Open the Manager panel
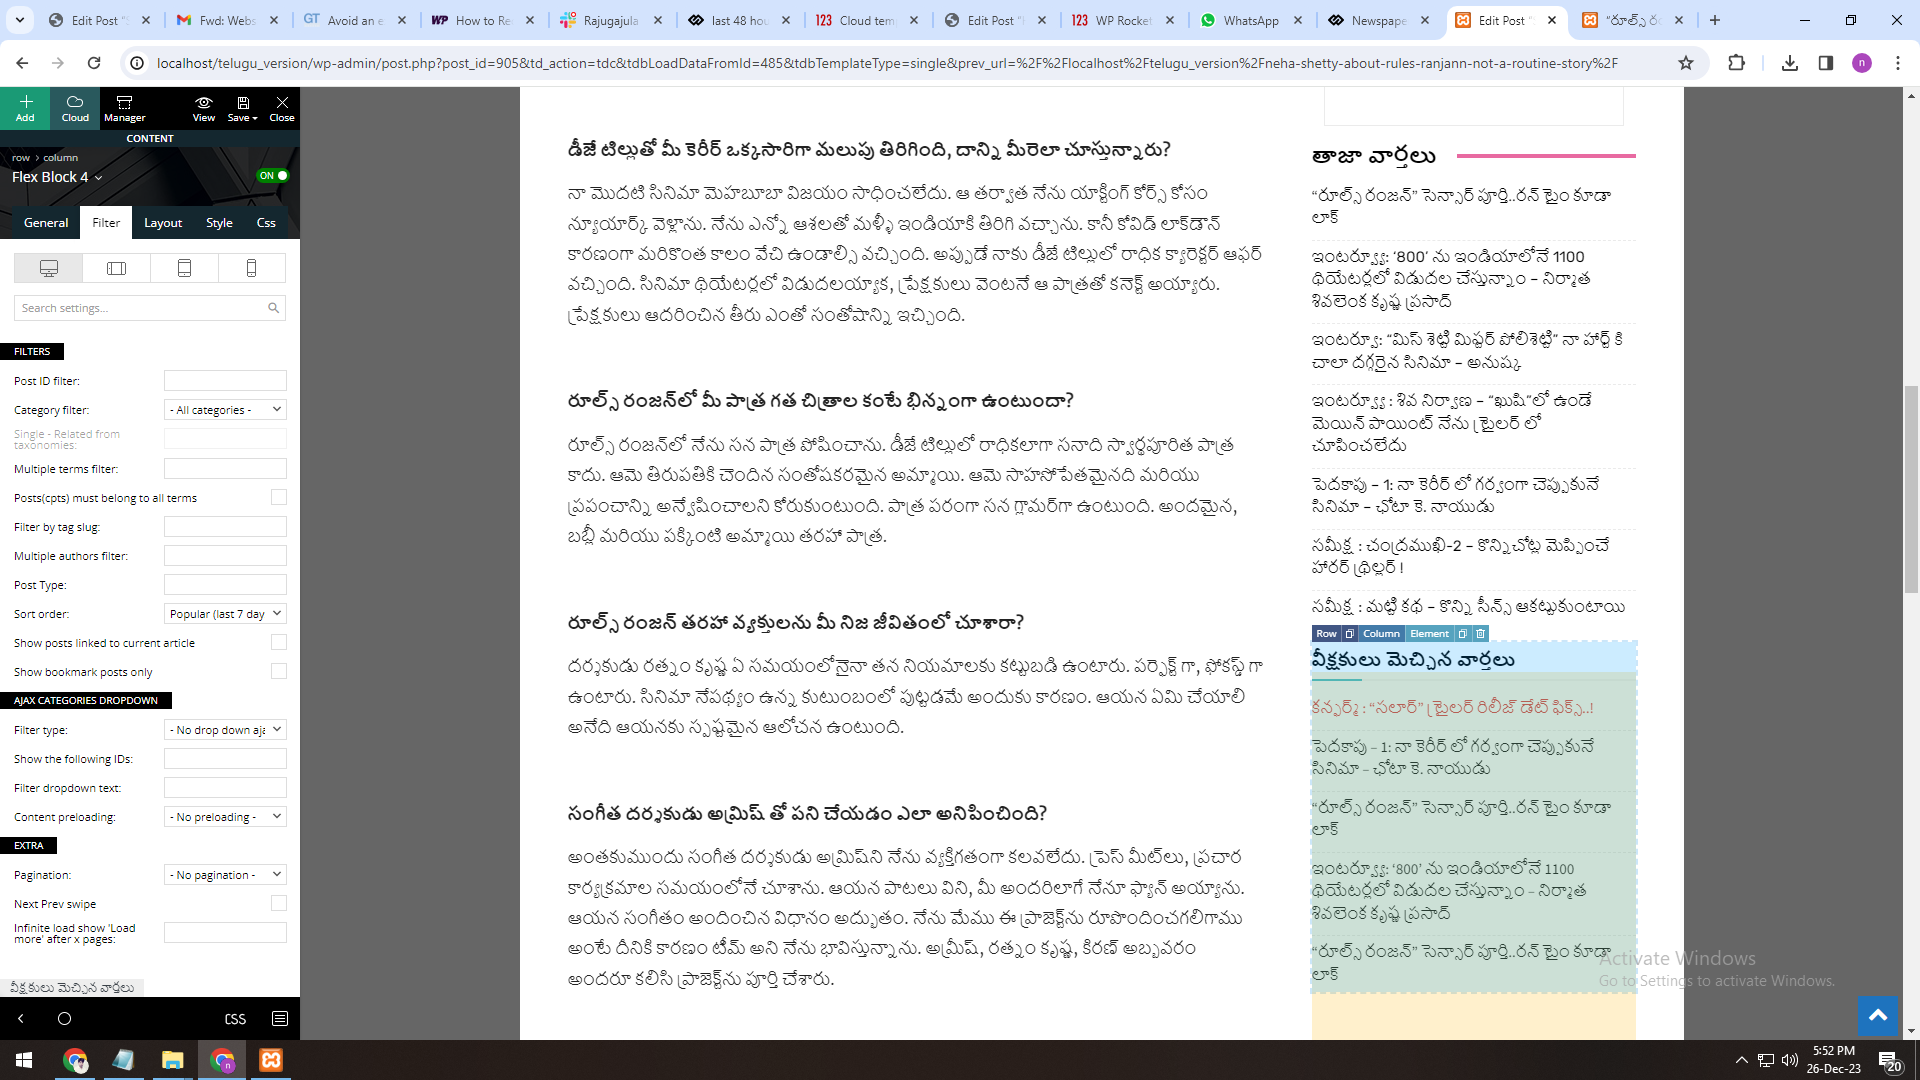 pyautogui.click(x=125, y=108)
